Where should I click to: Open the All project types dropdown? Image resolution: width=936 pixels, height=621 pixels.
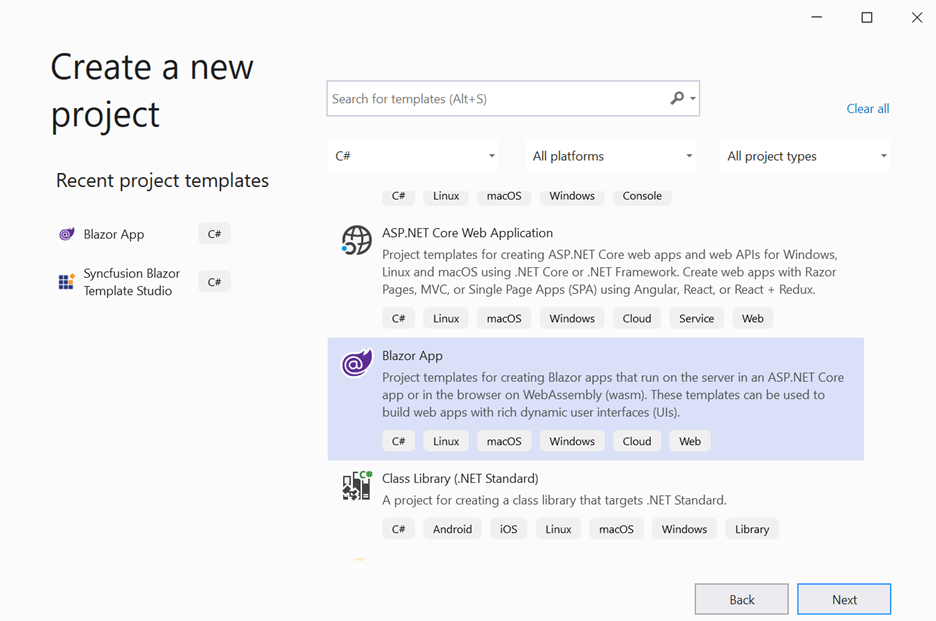(805, 156)
